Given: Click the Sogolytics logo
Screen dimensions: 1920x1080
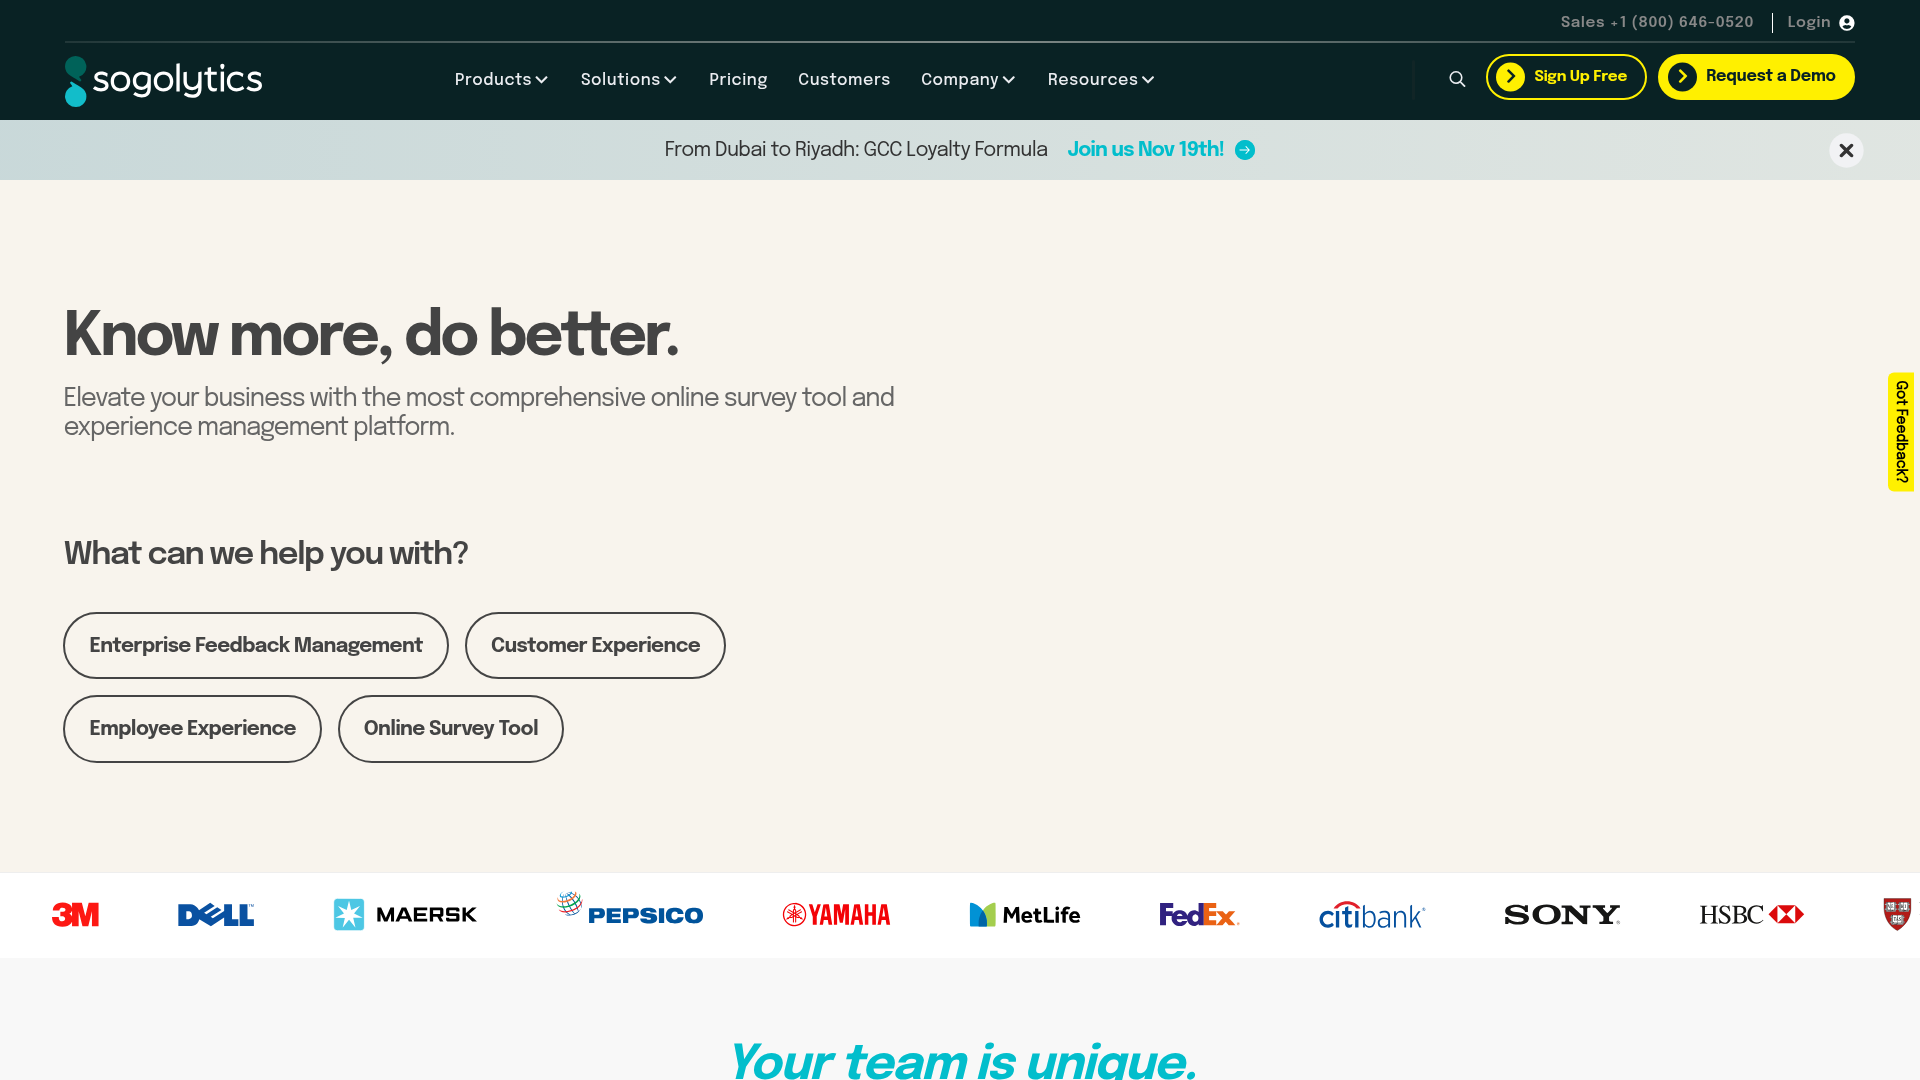Looking at the screenshot, I should (x=163, y=80).
